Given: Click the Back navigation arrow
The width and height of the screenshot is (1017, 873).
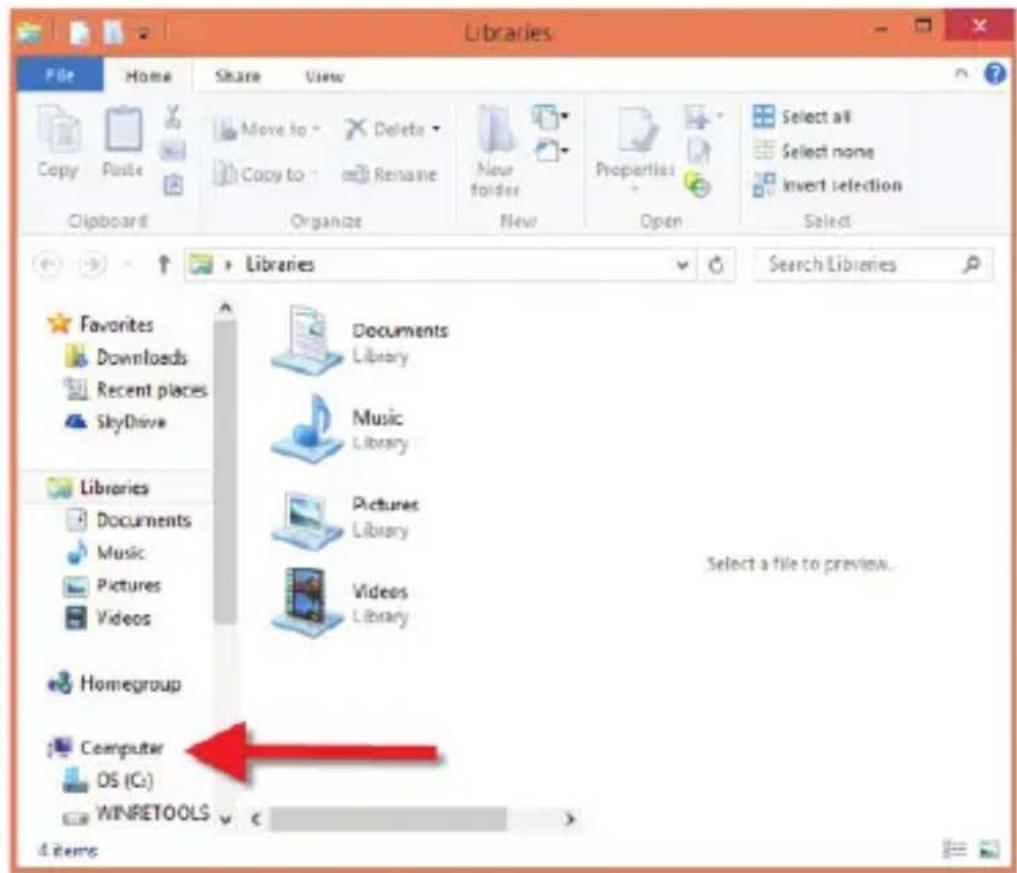Looking at the screenshot, I should 47,265.
